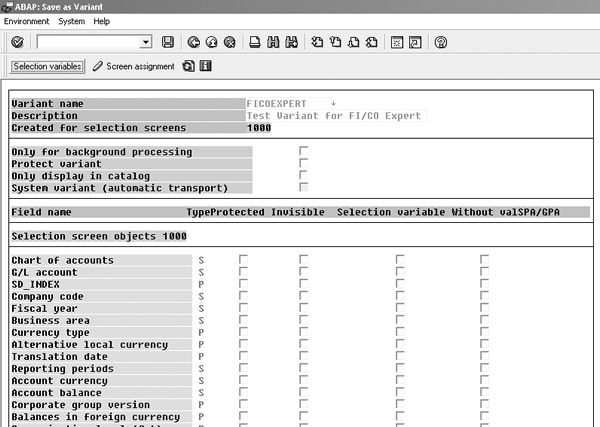Tick Protected checkbox for Chart of accounts

[x=242, y=260]
